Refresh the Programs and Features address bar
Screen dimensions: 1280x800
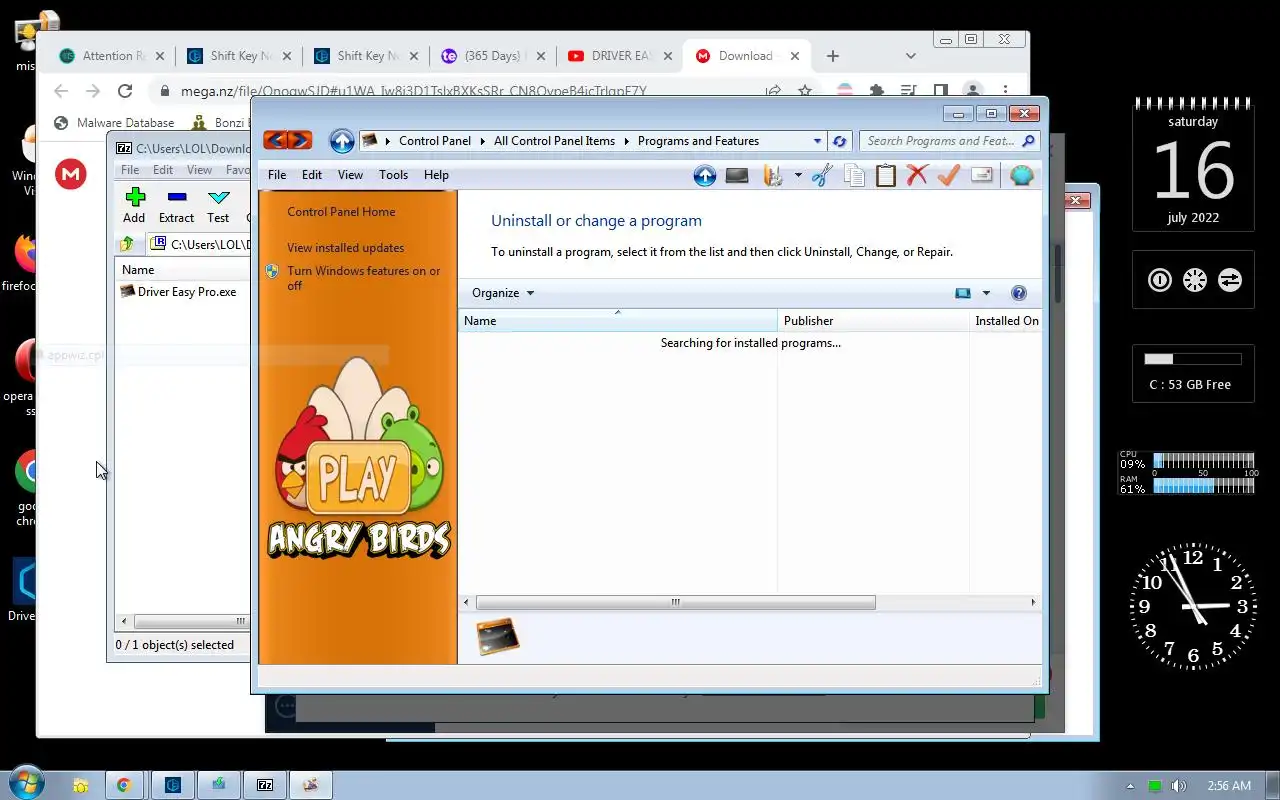(x=840, y=141)
